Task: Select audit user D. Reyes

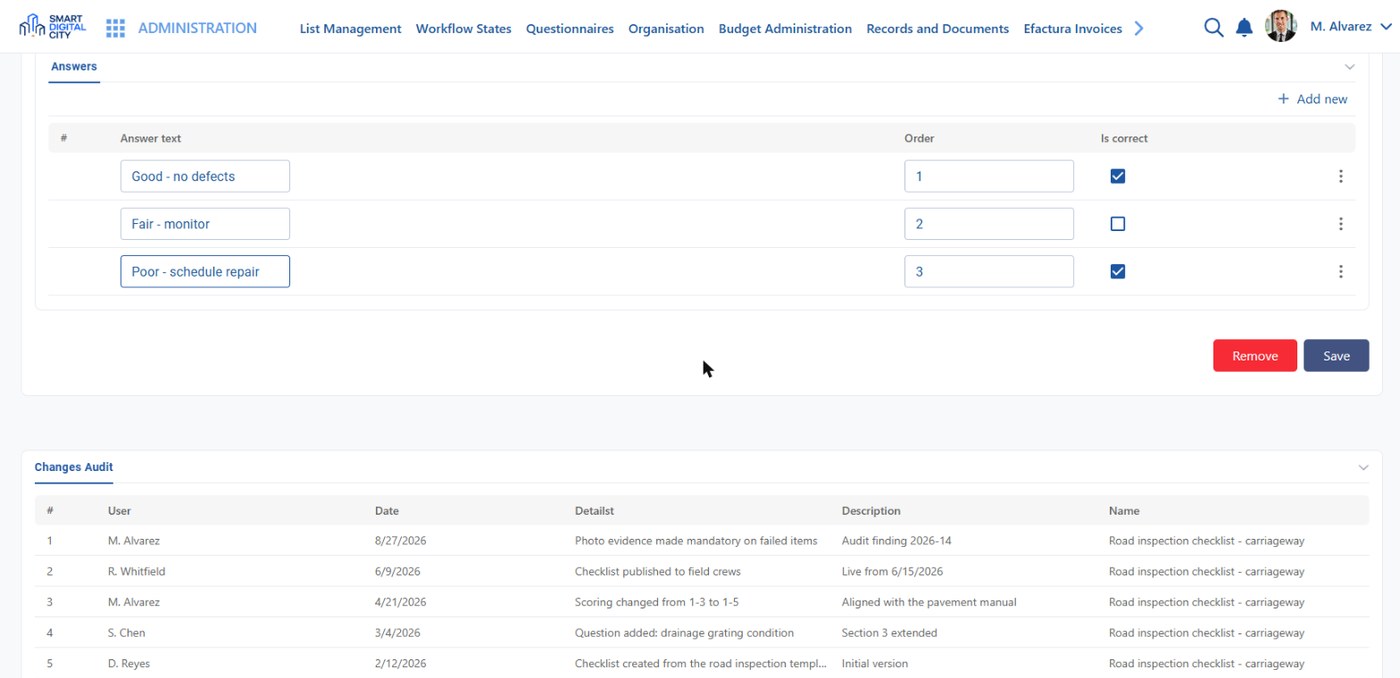Action: tap(129, 663)
